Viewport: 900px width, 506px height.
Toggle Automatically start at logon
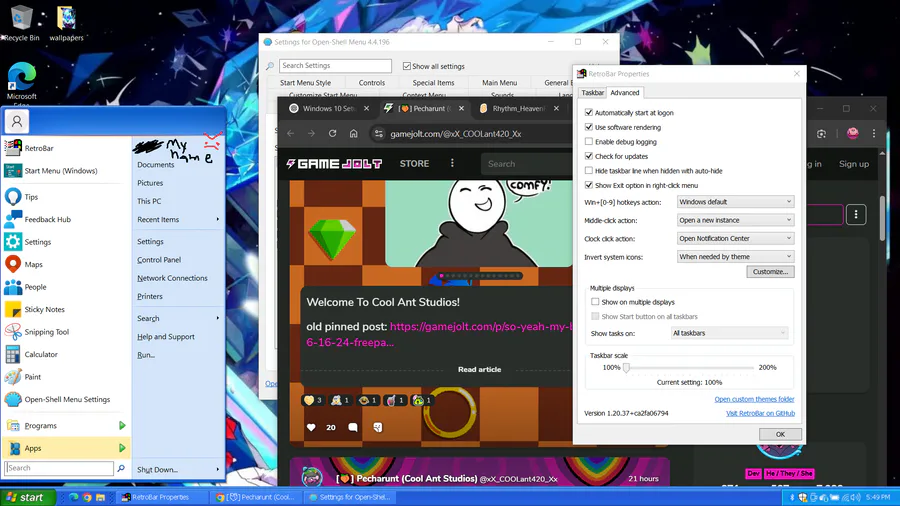tap(588, 112)
